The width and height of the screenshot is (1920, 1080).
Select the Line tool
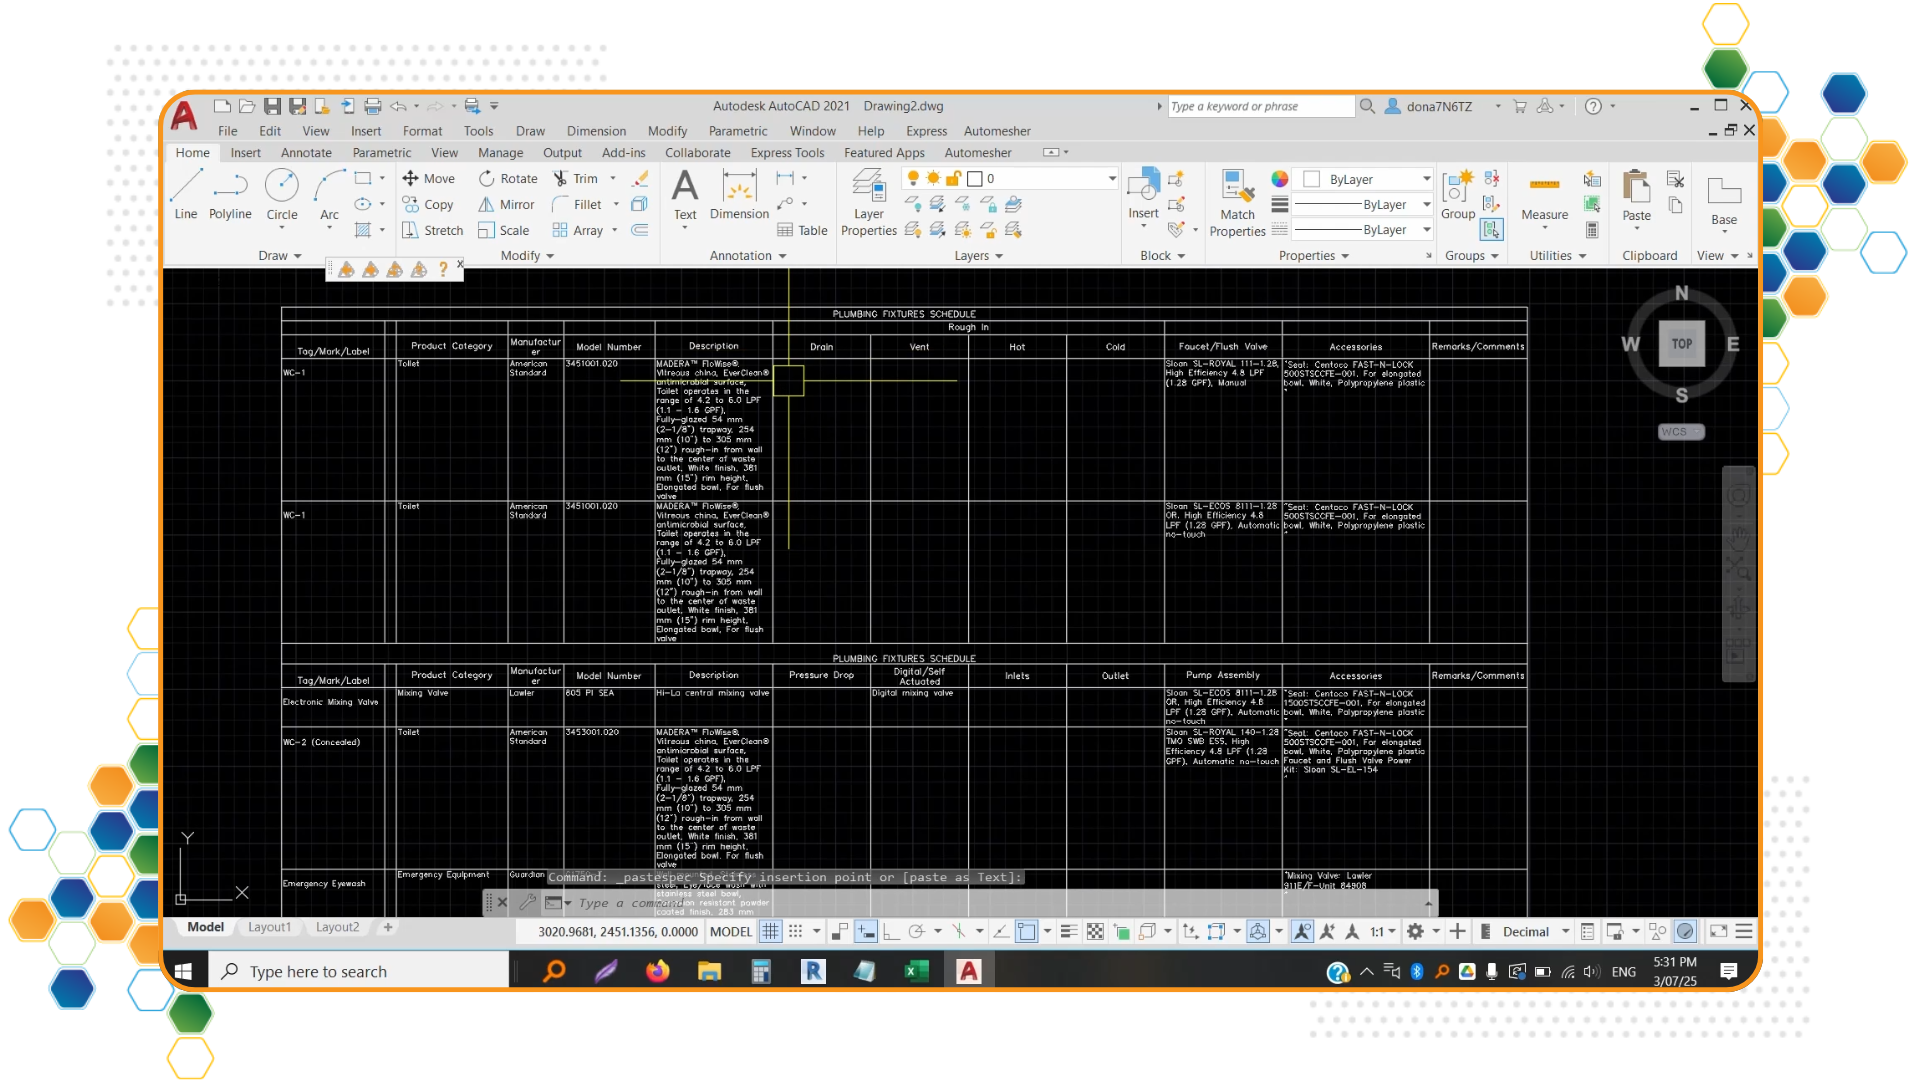(x=186, y=195)
